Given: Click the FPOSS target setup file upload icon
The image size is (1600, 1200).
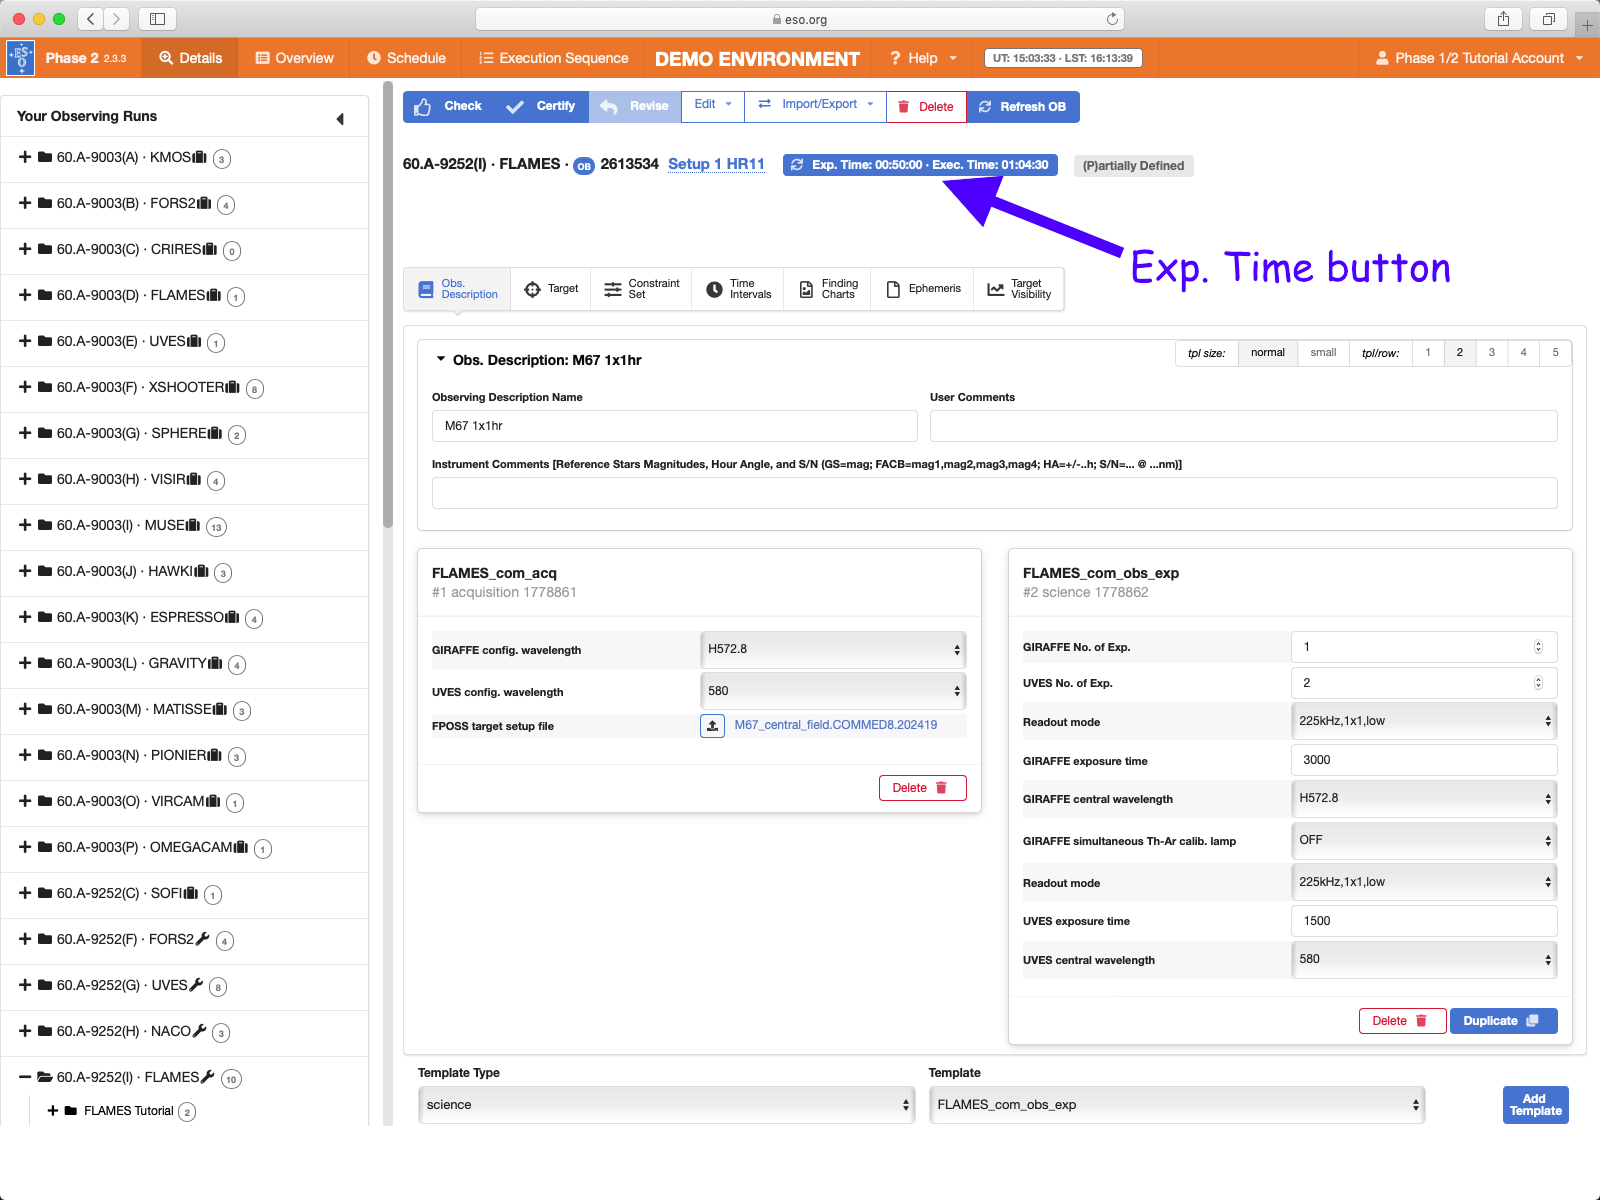Looking at the screenshot, I should [x=712, y=726].
